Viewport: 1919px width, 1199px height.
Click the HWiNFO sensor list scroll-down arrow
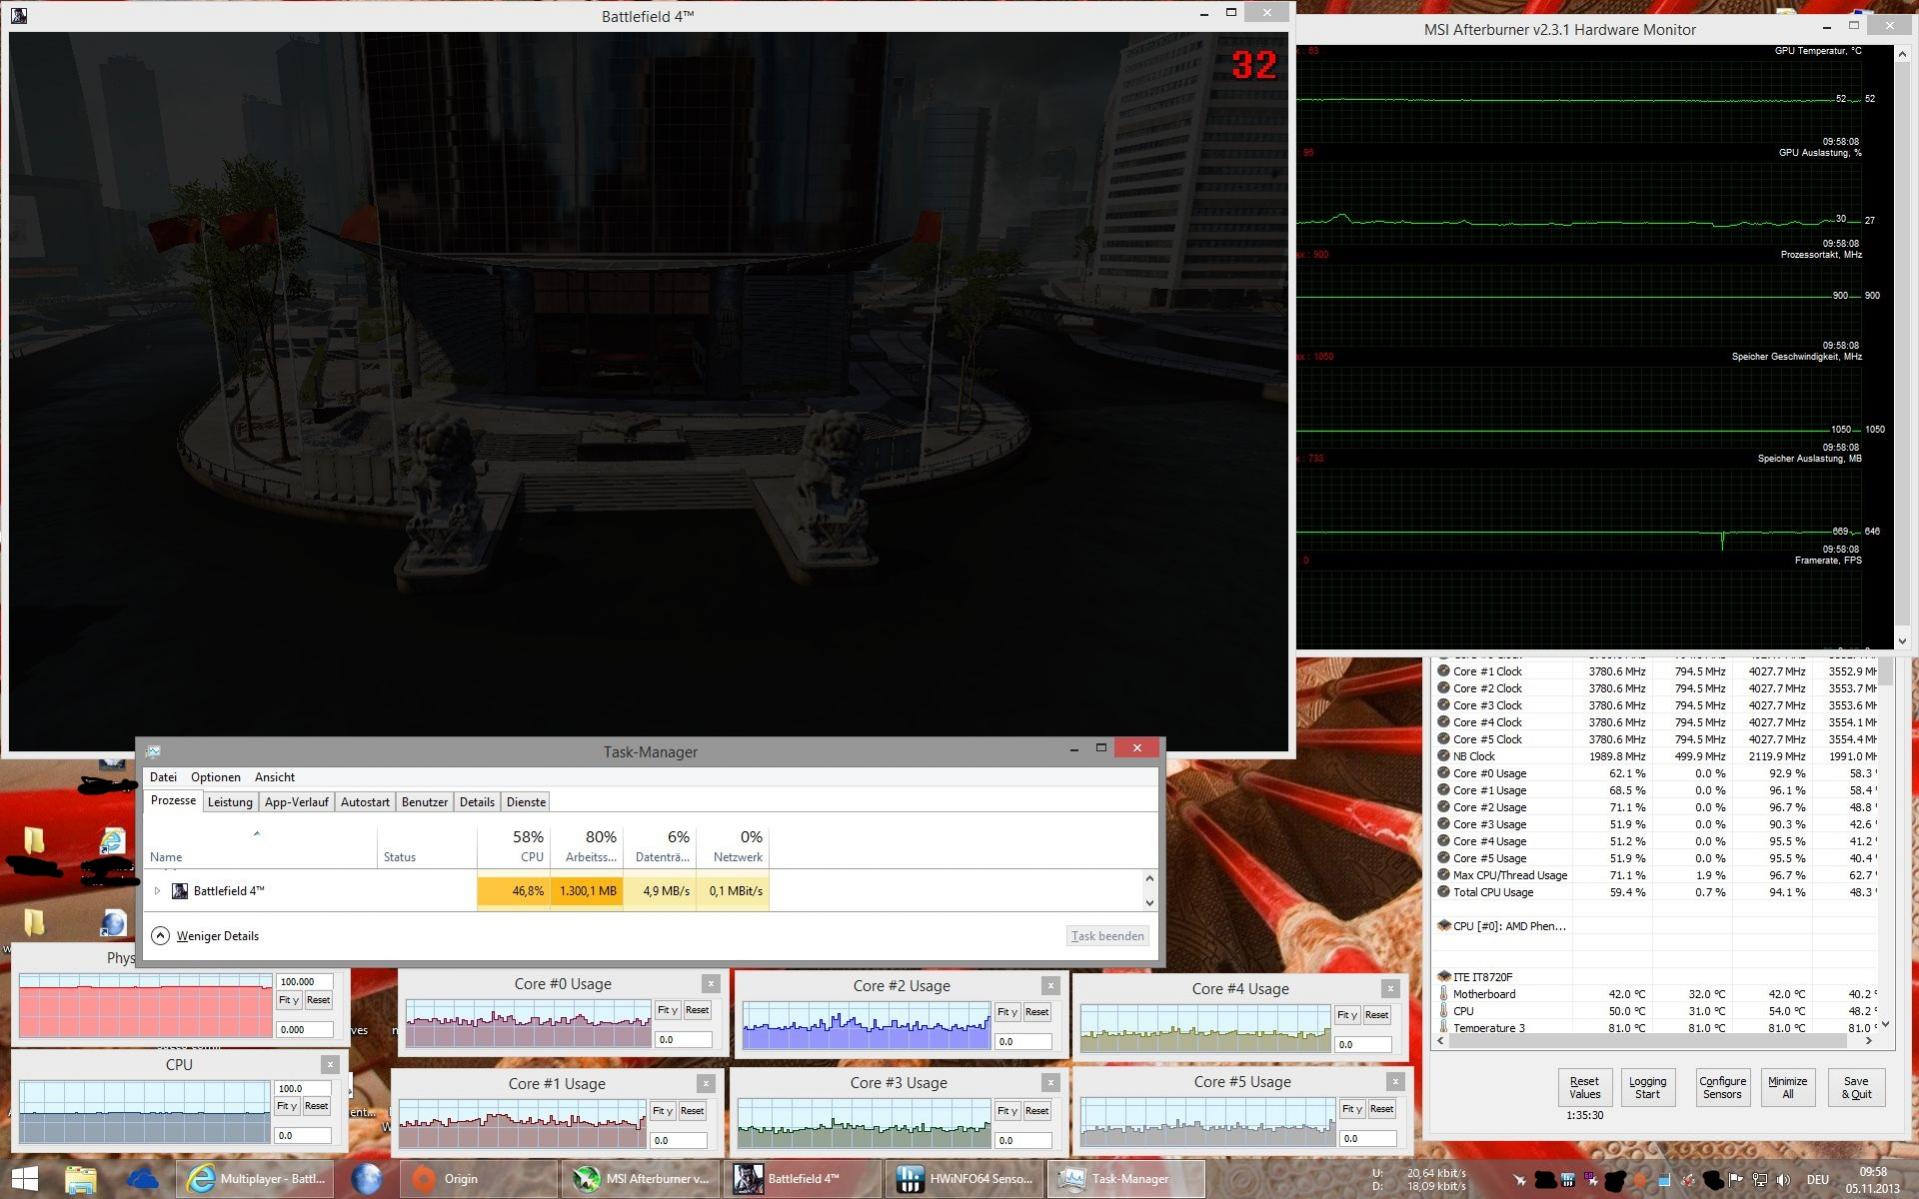(x=1885, y=1024)
